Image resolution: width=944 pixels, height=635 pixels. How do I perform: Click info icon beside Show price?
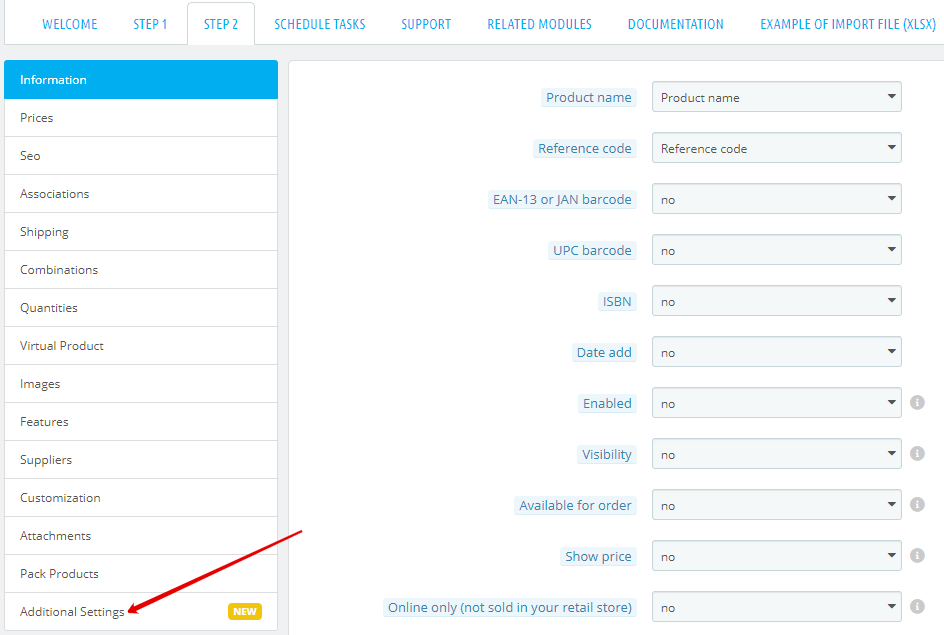point(917,556)
